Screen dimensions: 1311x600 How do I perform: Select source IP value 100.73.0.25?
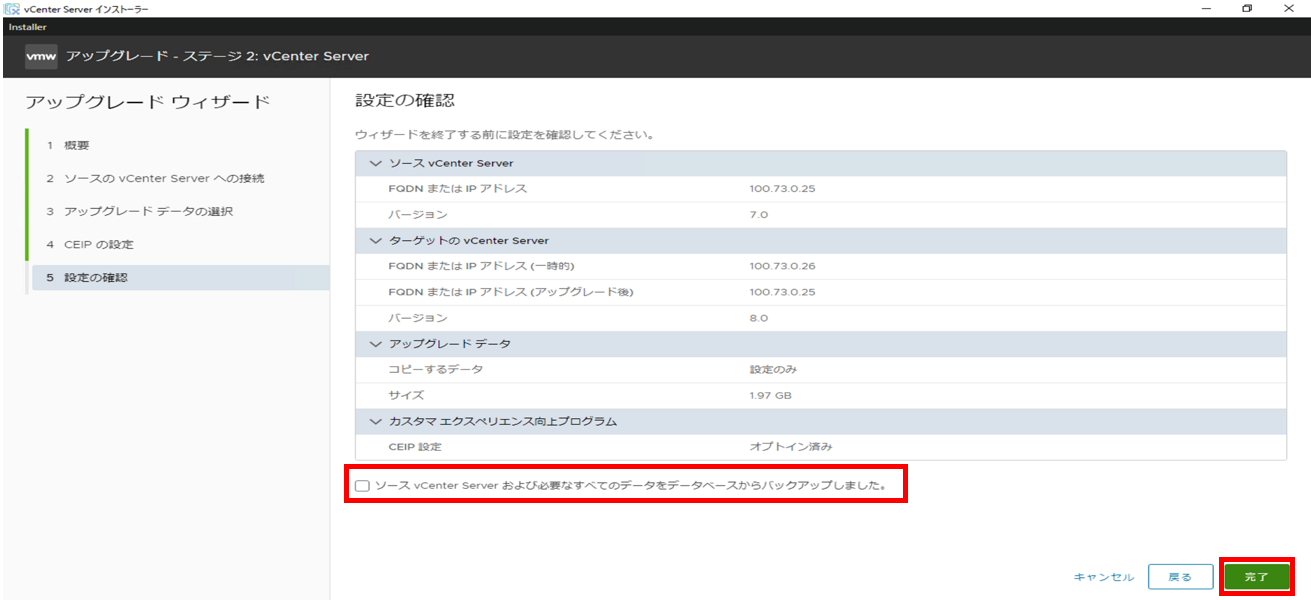[782, 189]
